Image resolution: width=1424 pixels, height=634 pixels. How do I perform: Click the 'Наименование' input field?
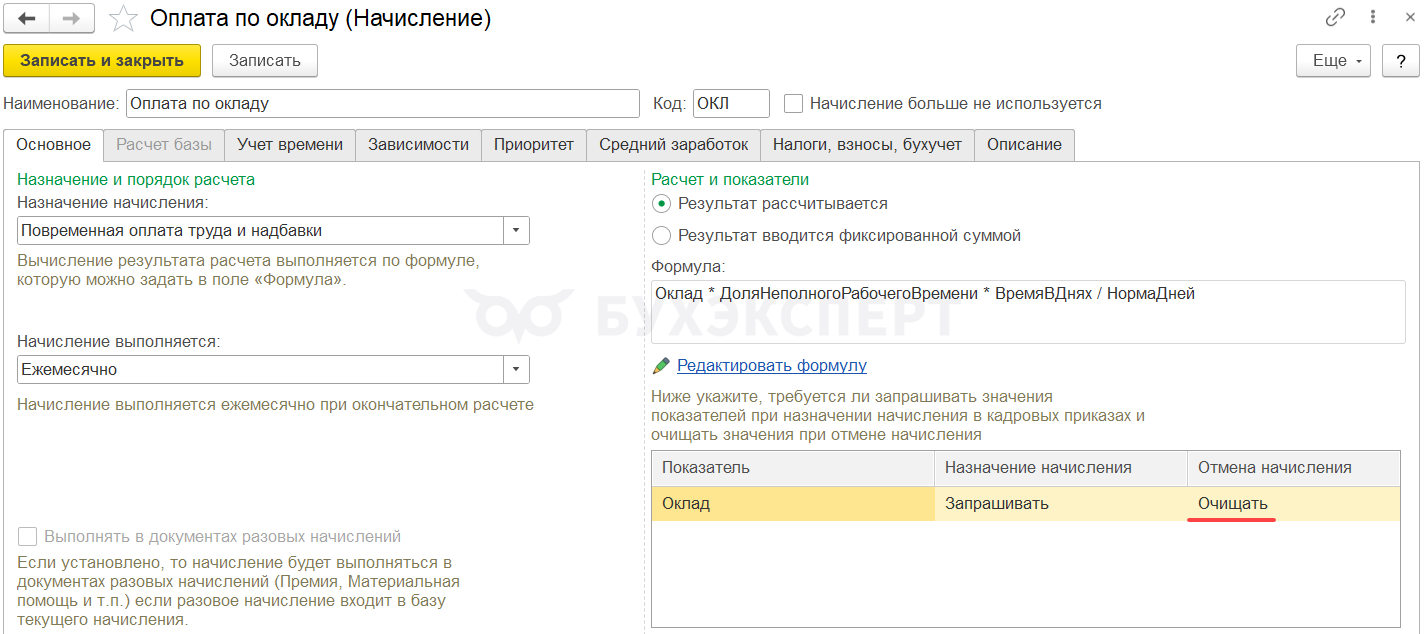tap(383, 103)
